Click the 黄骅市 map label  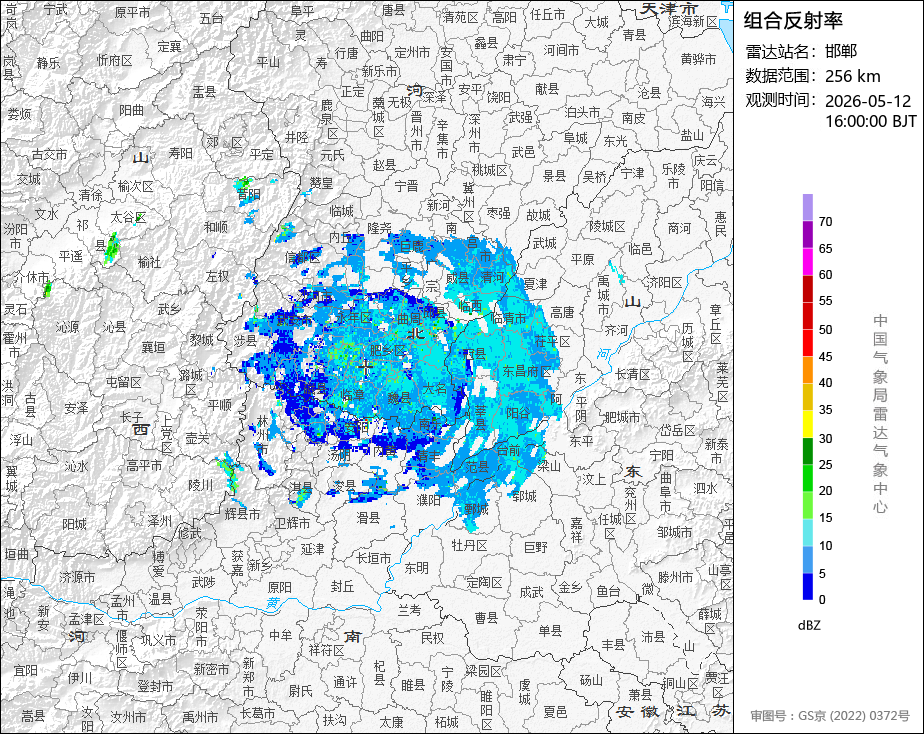pyautogui.click(x=698, y=59)
